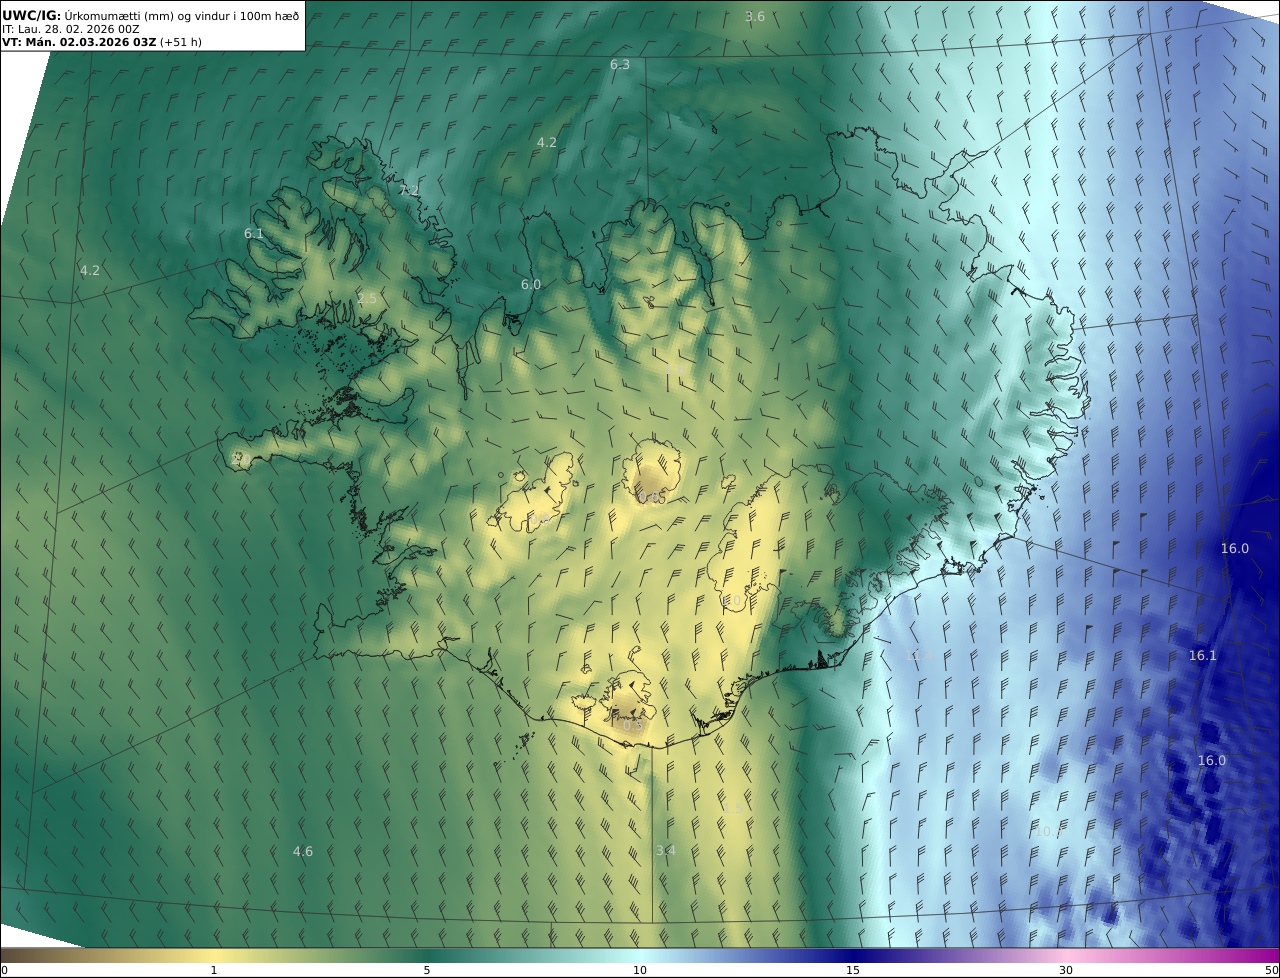The height and width of the screenshot is (978, 1280).
Task: Click the map value "16.1"
Action: (x=1203, y=656)
